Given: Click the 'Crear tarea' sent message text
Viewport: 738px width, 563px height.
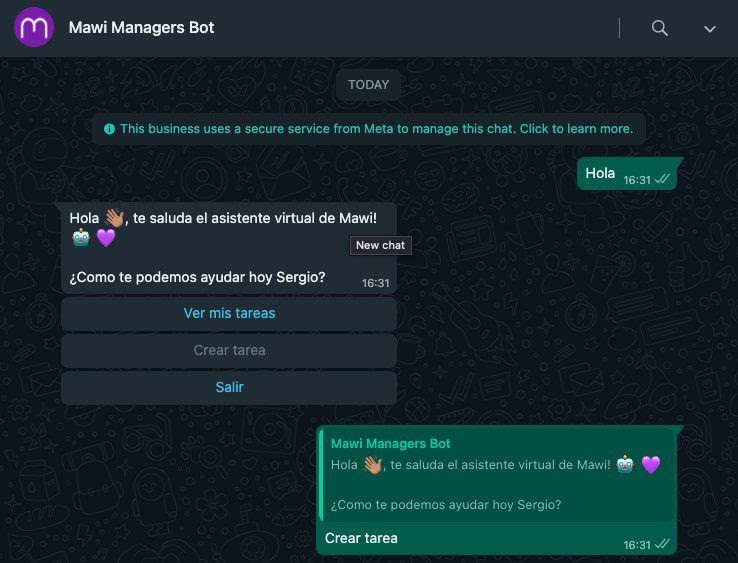Looking at the screenshot, I should (361, 538).
